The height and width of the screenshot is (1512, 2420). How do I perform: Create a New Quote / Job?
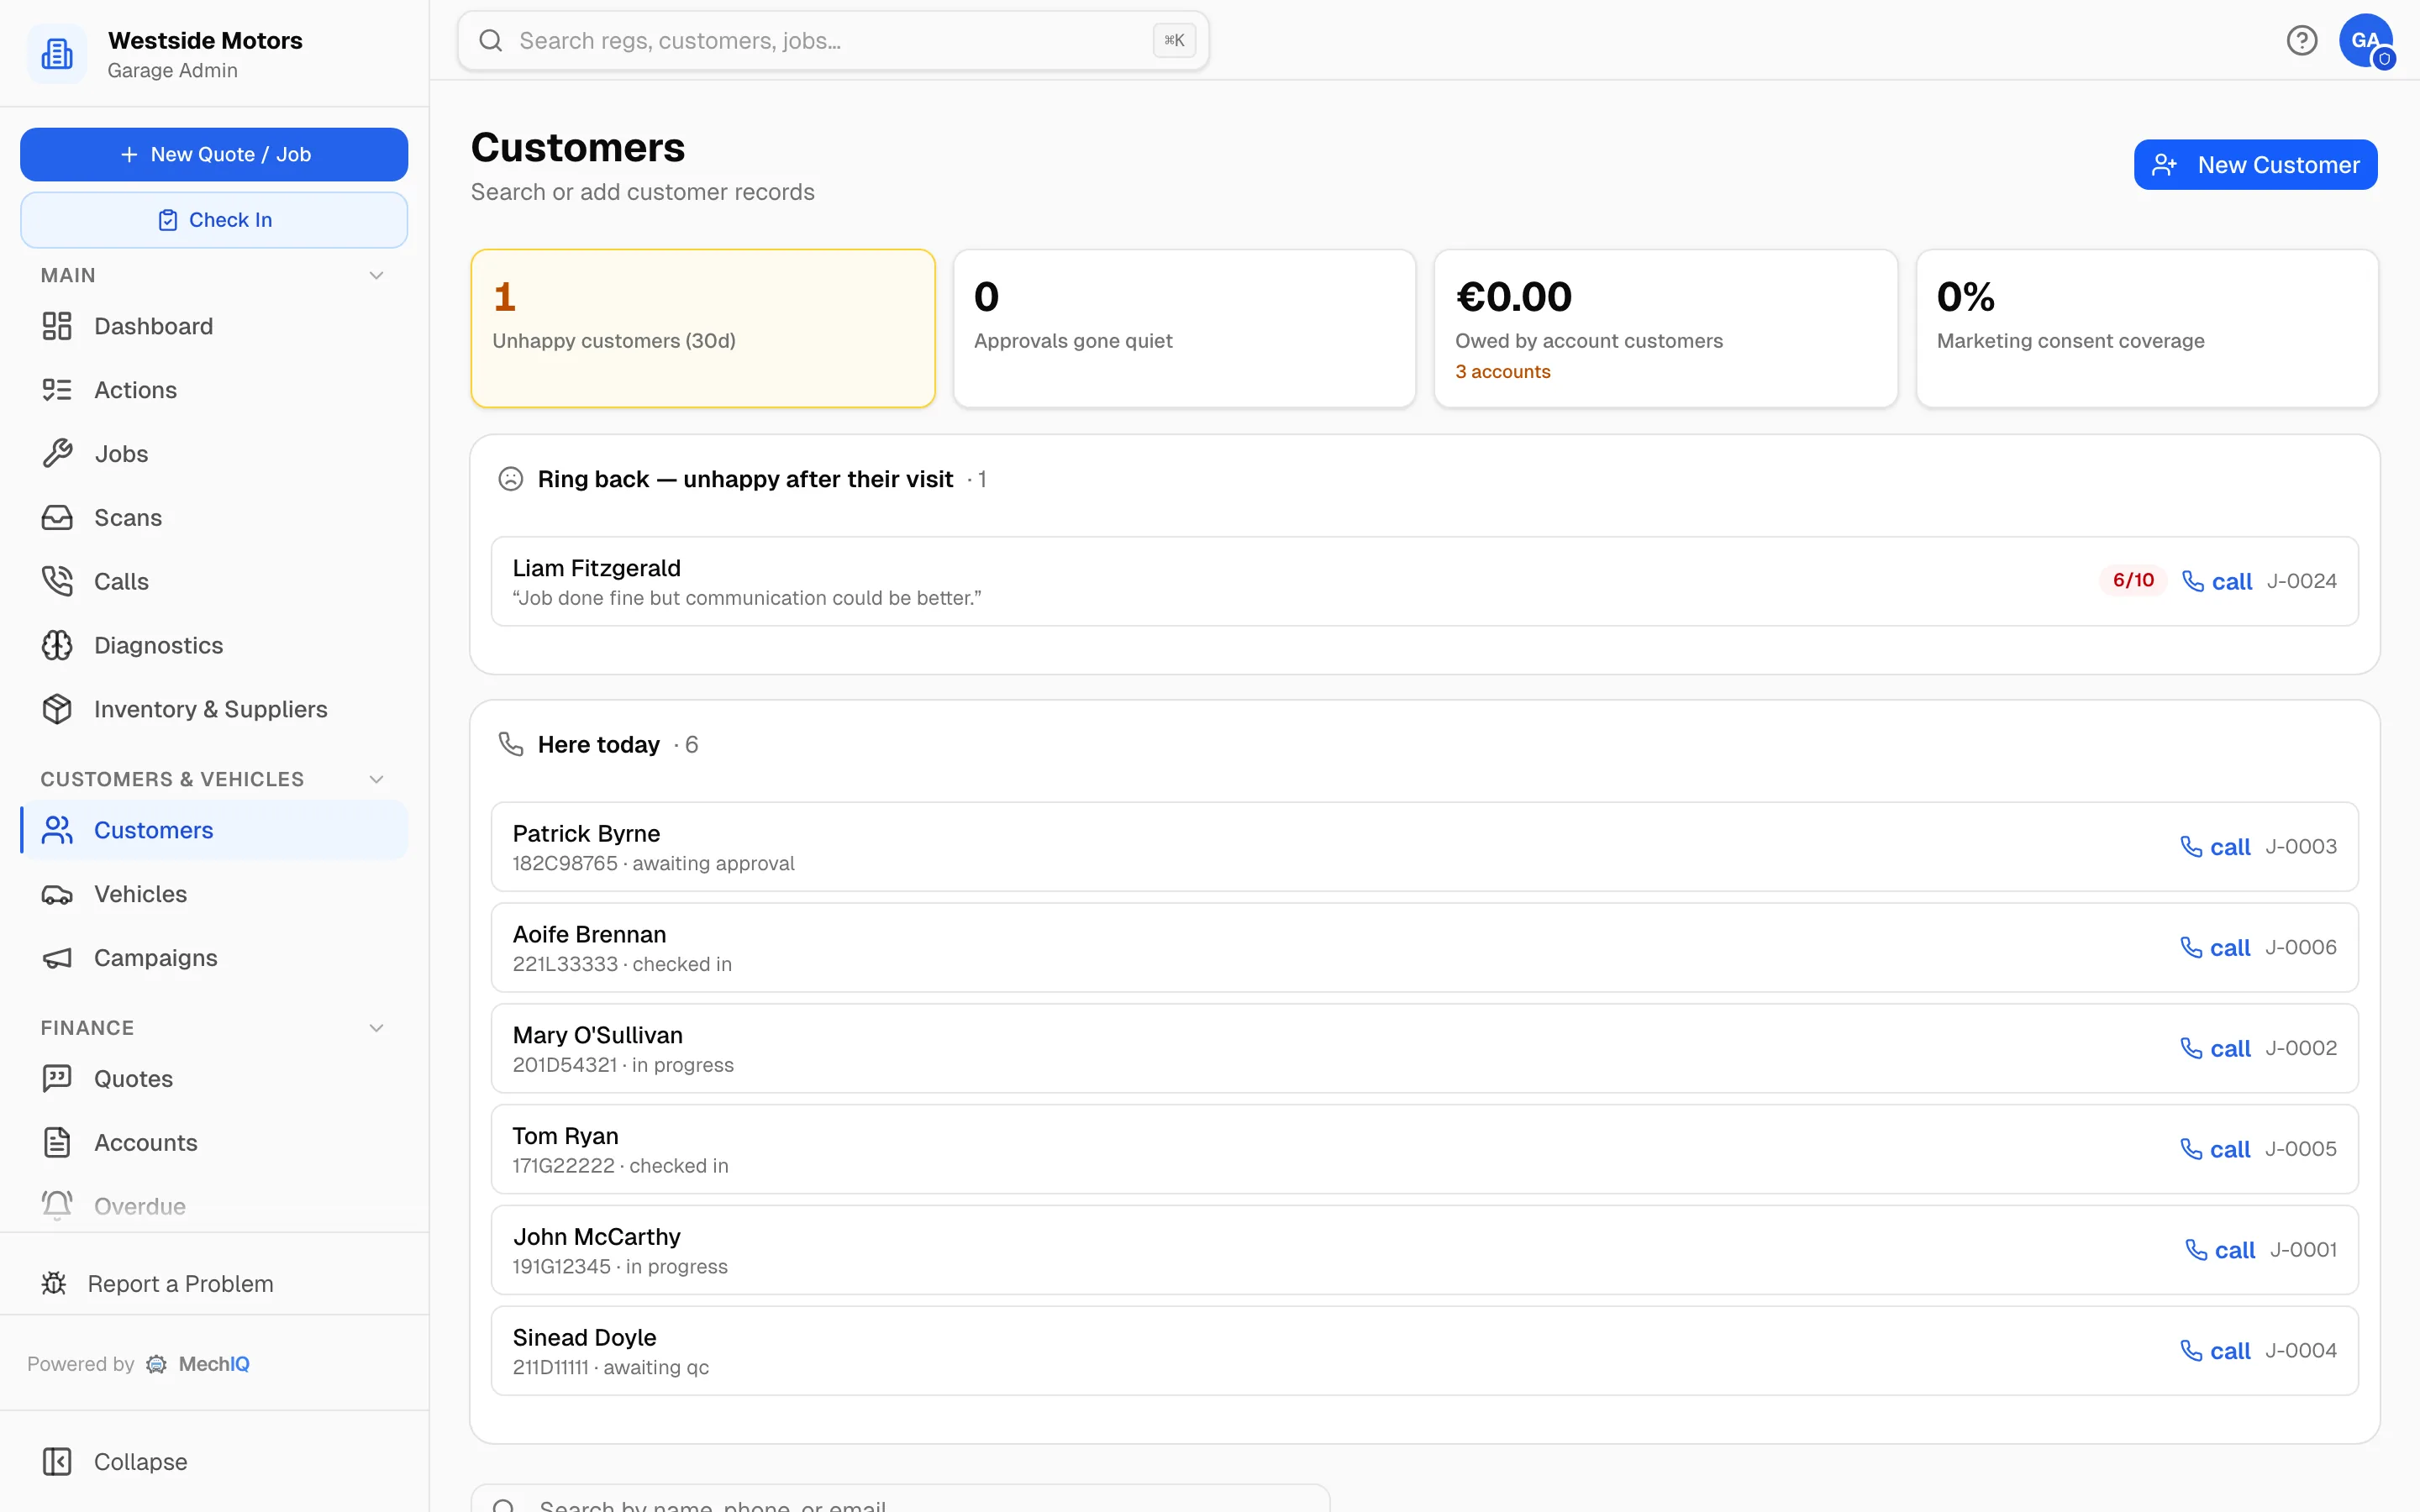pyautogui.click(x=214, y=154)
